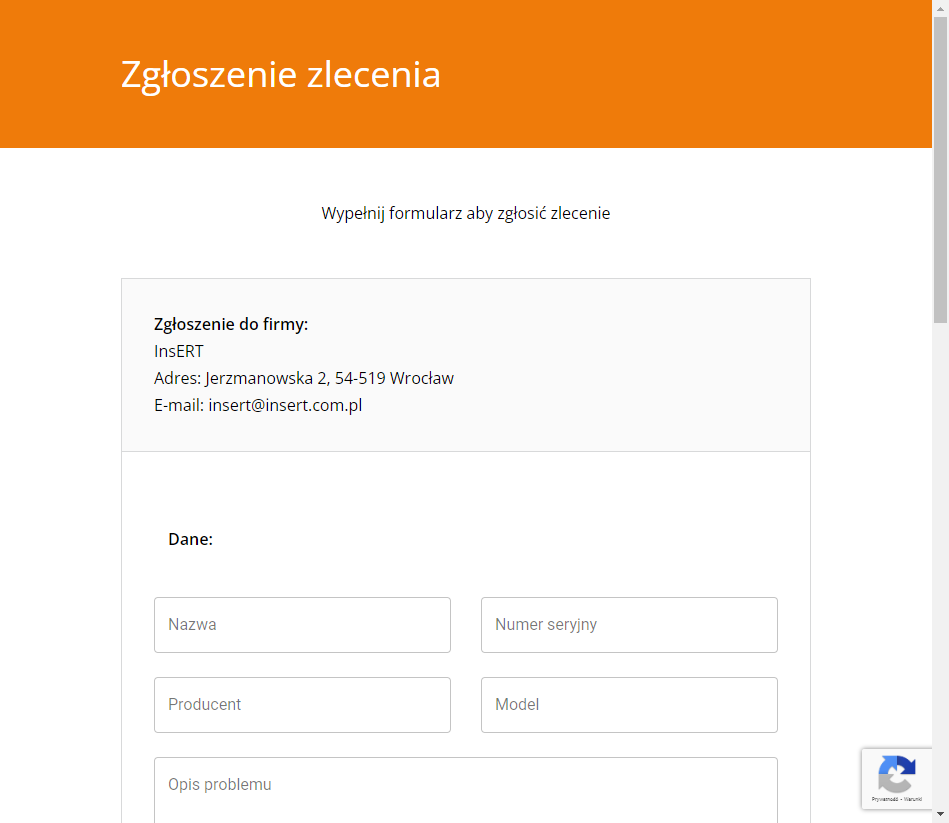
Task: Click the InsERT company name
Action: [179, 351]
